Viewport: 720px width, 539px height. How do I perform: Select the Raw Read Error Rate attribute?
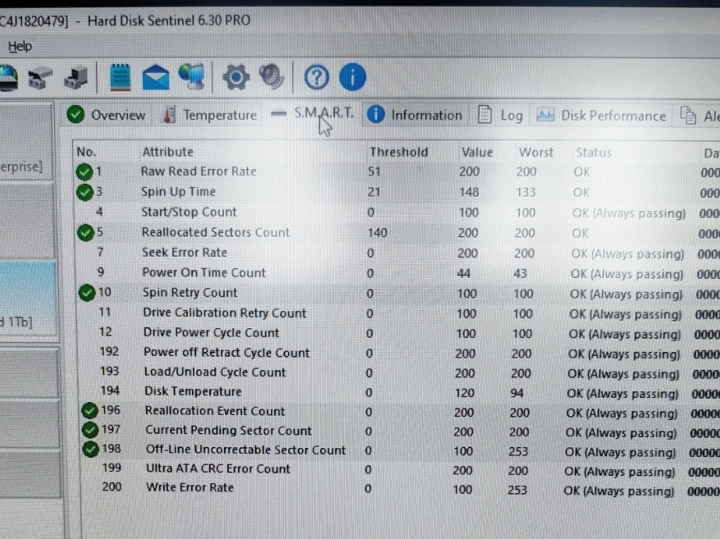[198, 171]
